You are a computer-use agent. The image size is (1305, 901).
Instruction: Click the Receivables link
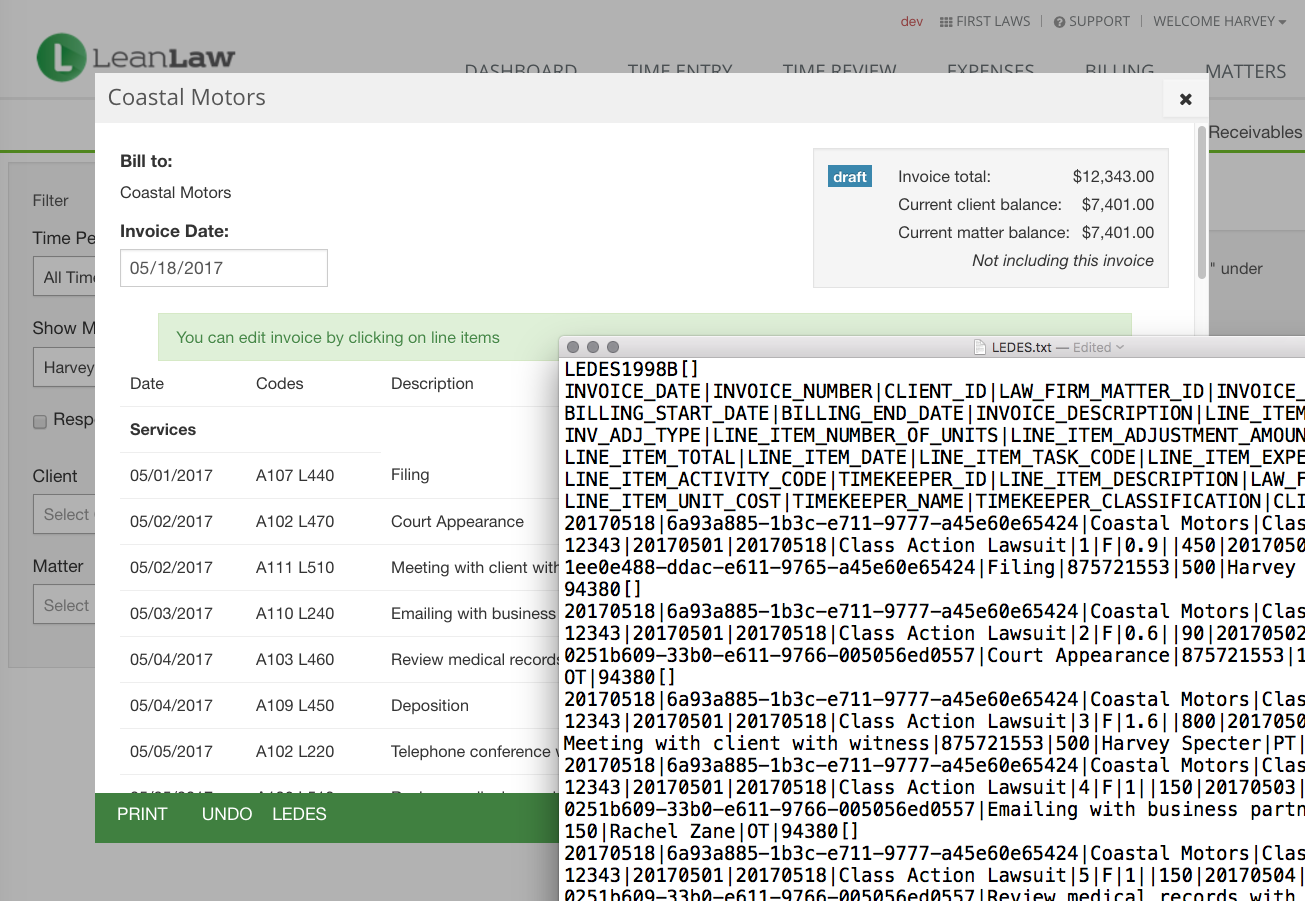1255,131
